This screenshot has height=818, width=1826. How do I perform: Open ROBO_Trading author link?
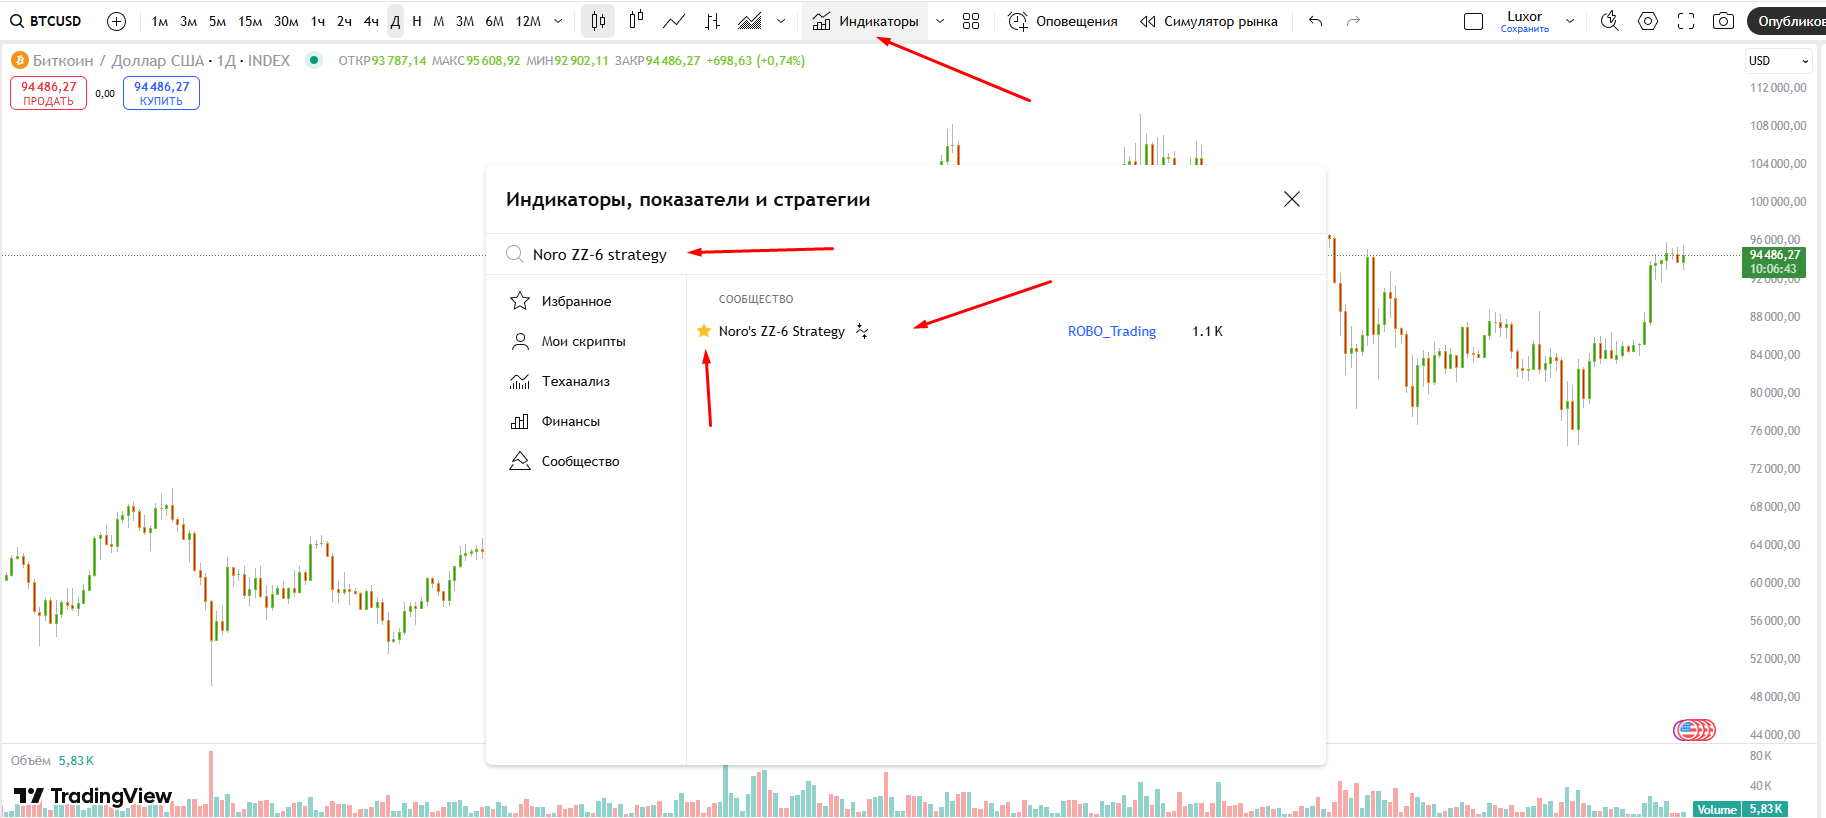1111,331
